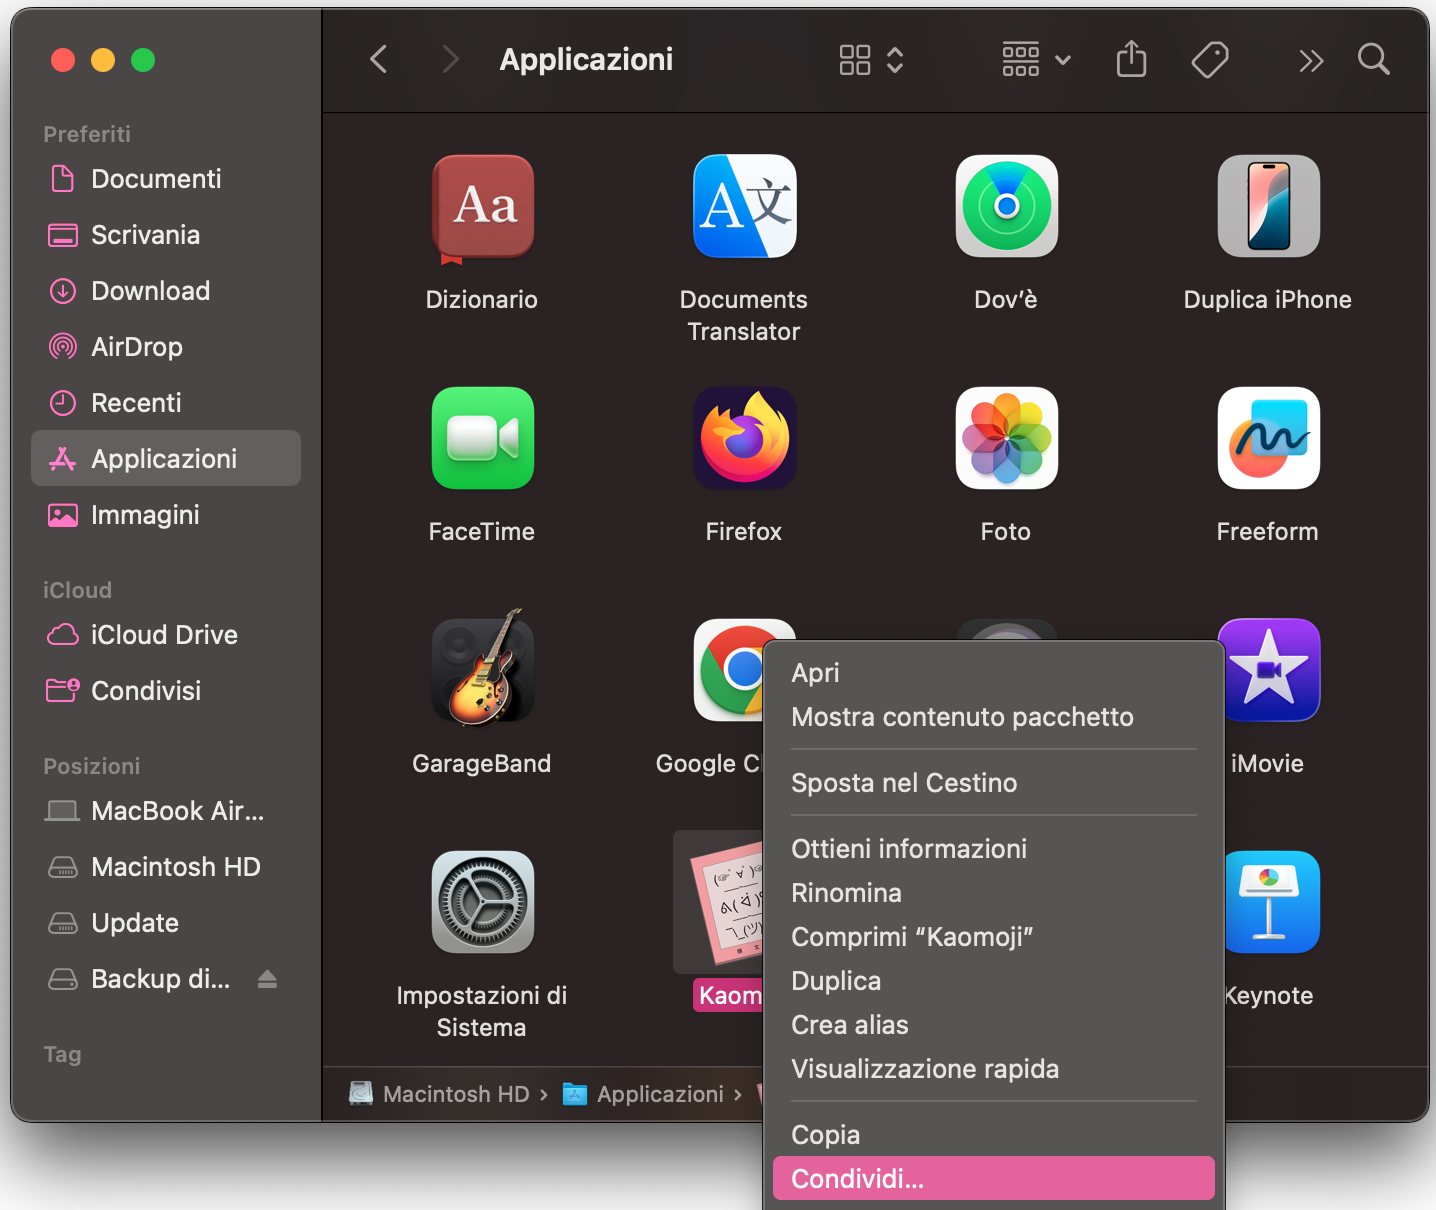The width and height of the screenshot is (1436, 1210).
Task: Click the back navigation arrow
Action: coord(377,59)
